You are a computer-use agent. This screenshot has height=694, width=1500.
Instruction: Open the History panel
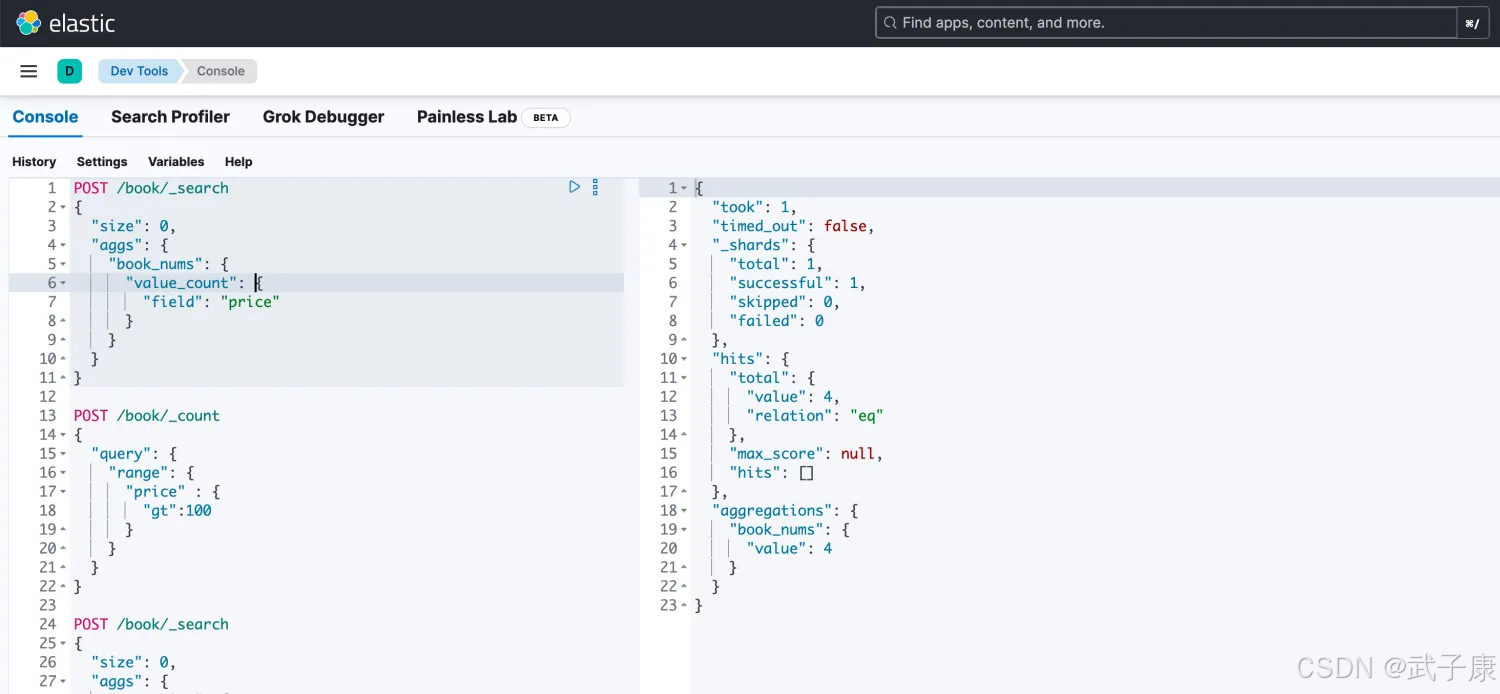coord(34,162)
